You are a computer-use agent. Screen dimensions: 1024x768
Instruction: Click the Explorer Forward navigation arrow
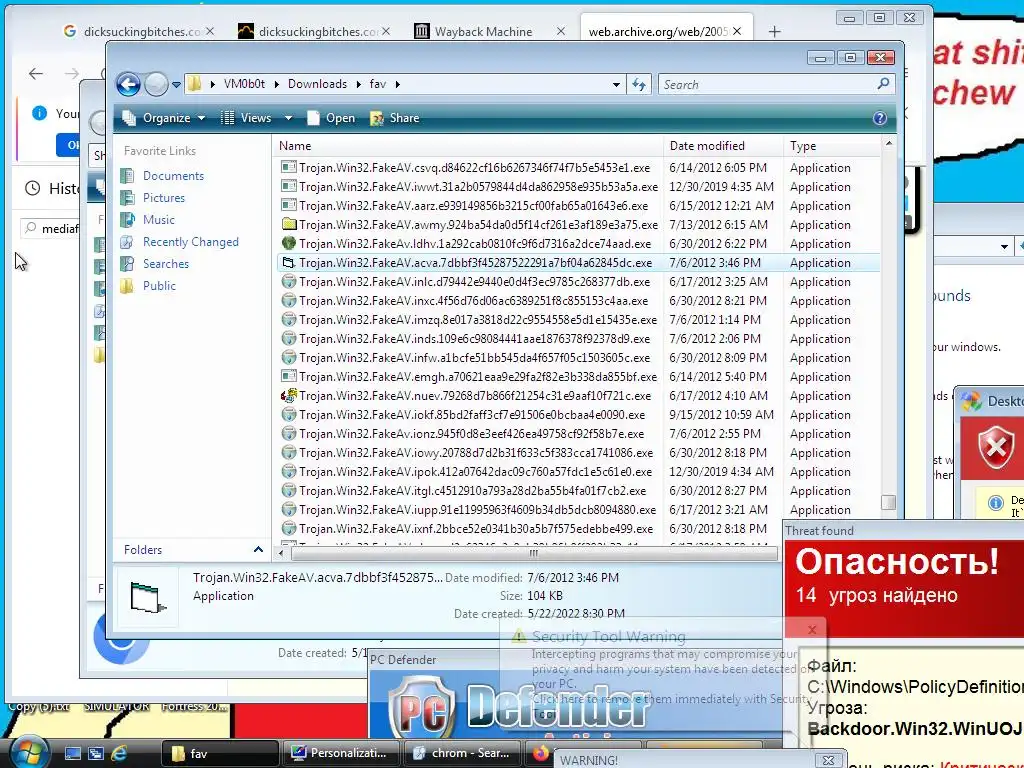[156, 84]
